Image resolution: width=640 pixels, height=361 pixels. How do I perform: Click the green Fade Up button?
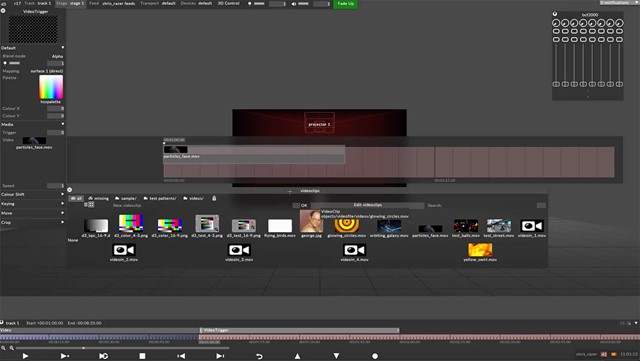pos(345,4)
